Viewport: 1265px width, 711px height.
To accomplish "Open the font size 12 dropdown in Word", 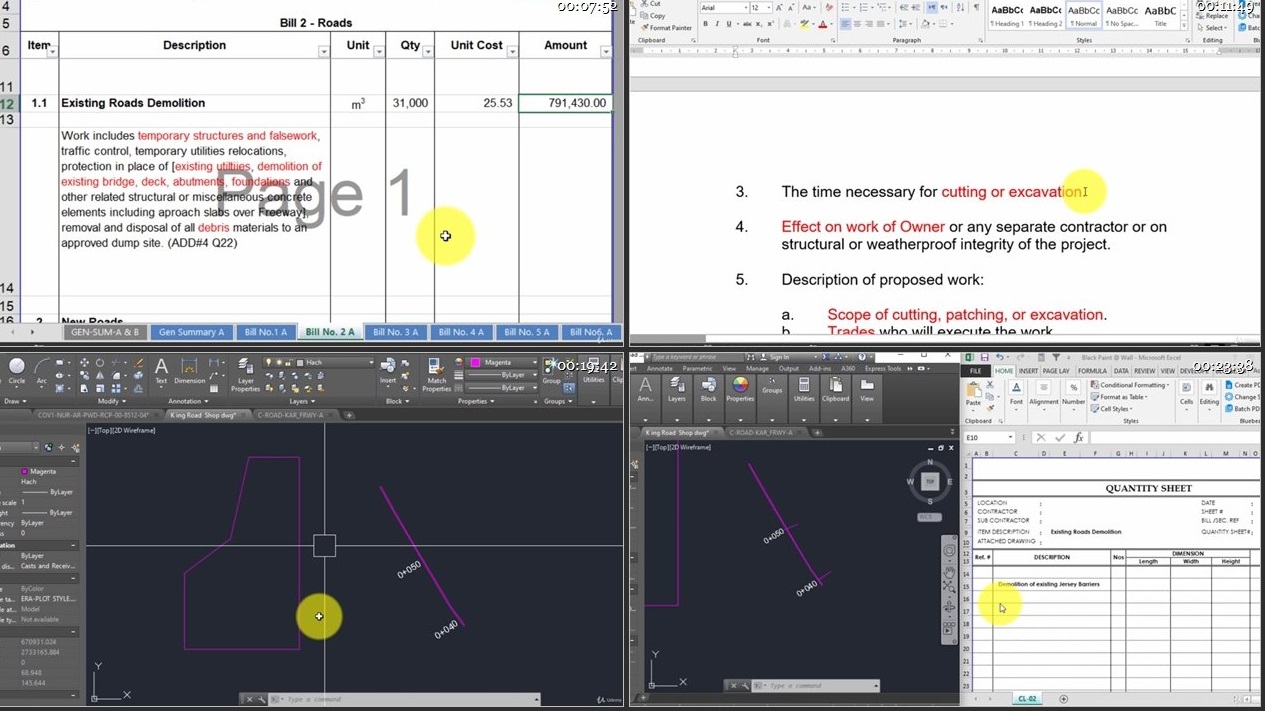I will click(x=768, y=7).
